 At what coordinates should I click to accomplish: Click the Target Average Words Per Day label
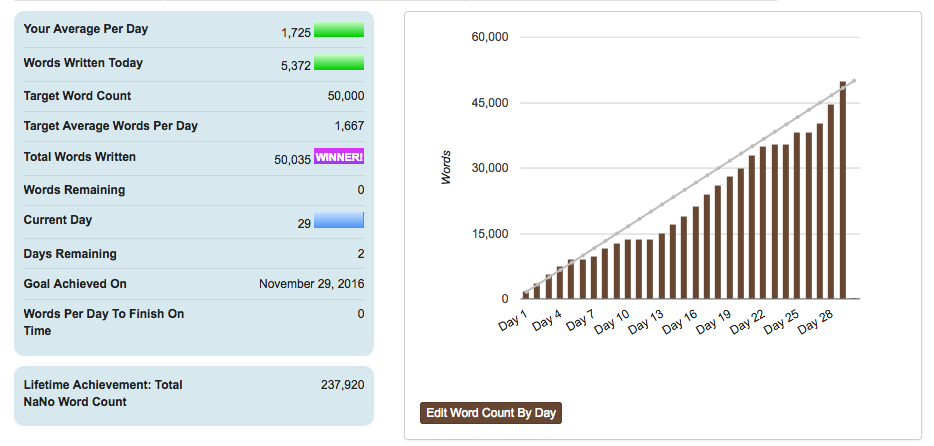pyautogui.click(x=110, y=126)
